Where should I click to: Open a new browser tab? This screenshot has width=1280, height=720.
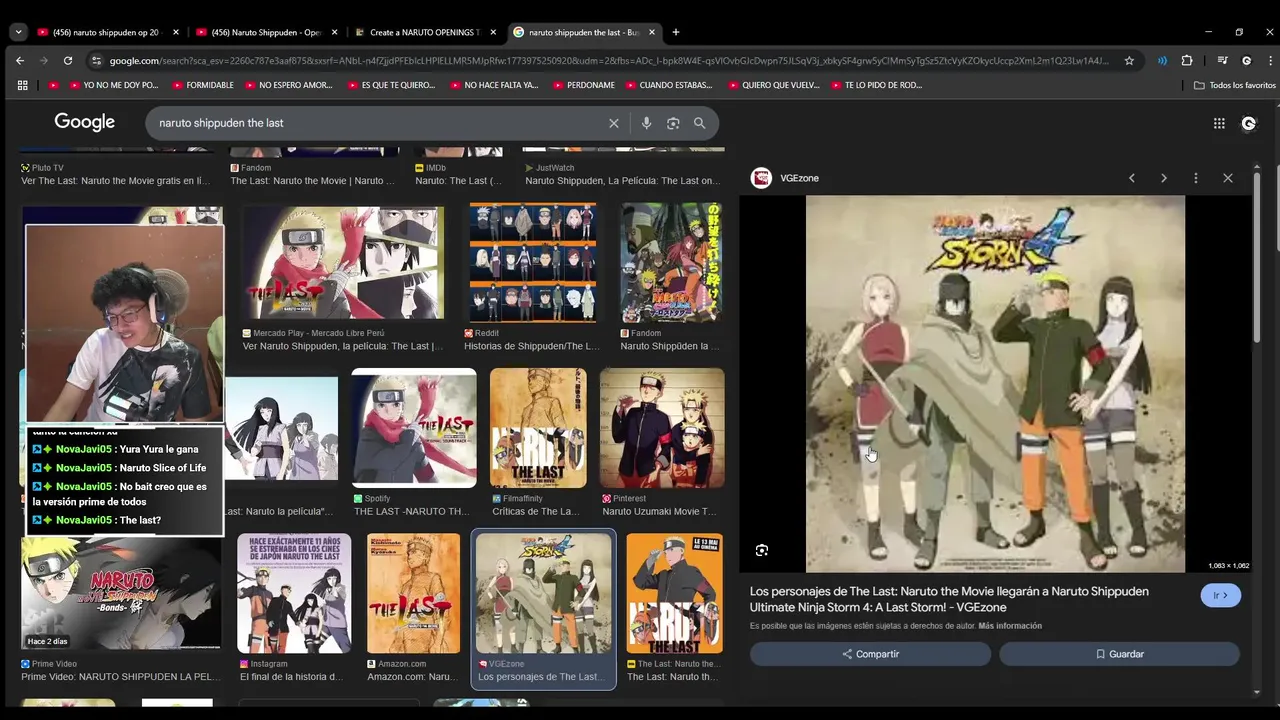pyautogui.click(x=676, y=32)
